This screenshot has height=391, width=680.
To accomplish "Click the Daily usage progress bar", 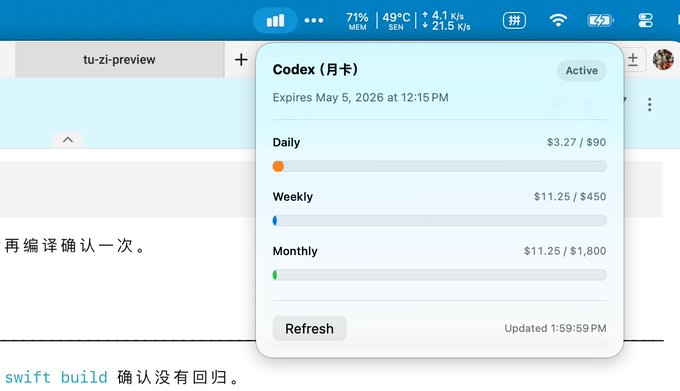I will tap(439, 166).
